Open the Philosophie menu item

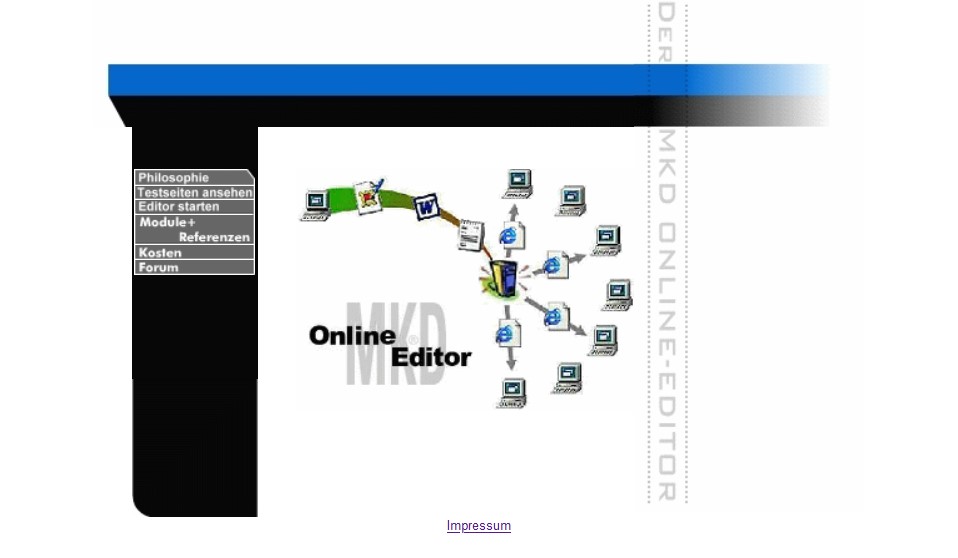[x=194, y=177]
